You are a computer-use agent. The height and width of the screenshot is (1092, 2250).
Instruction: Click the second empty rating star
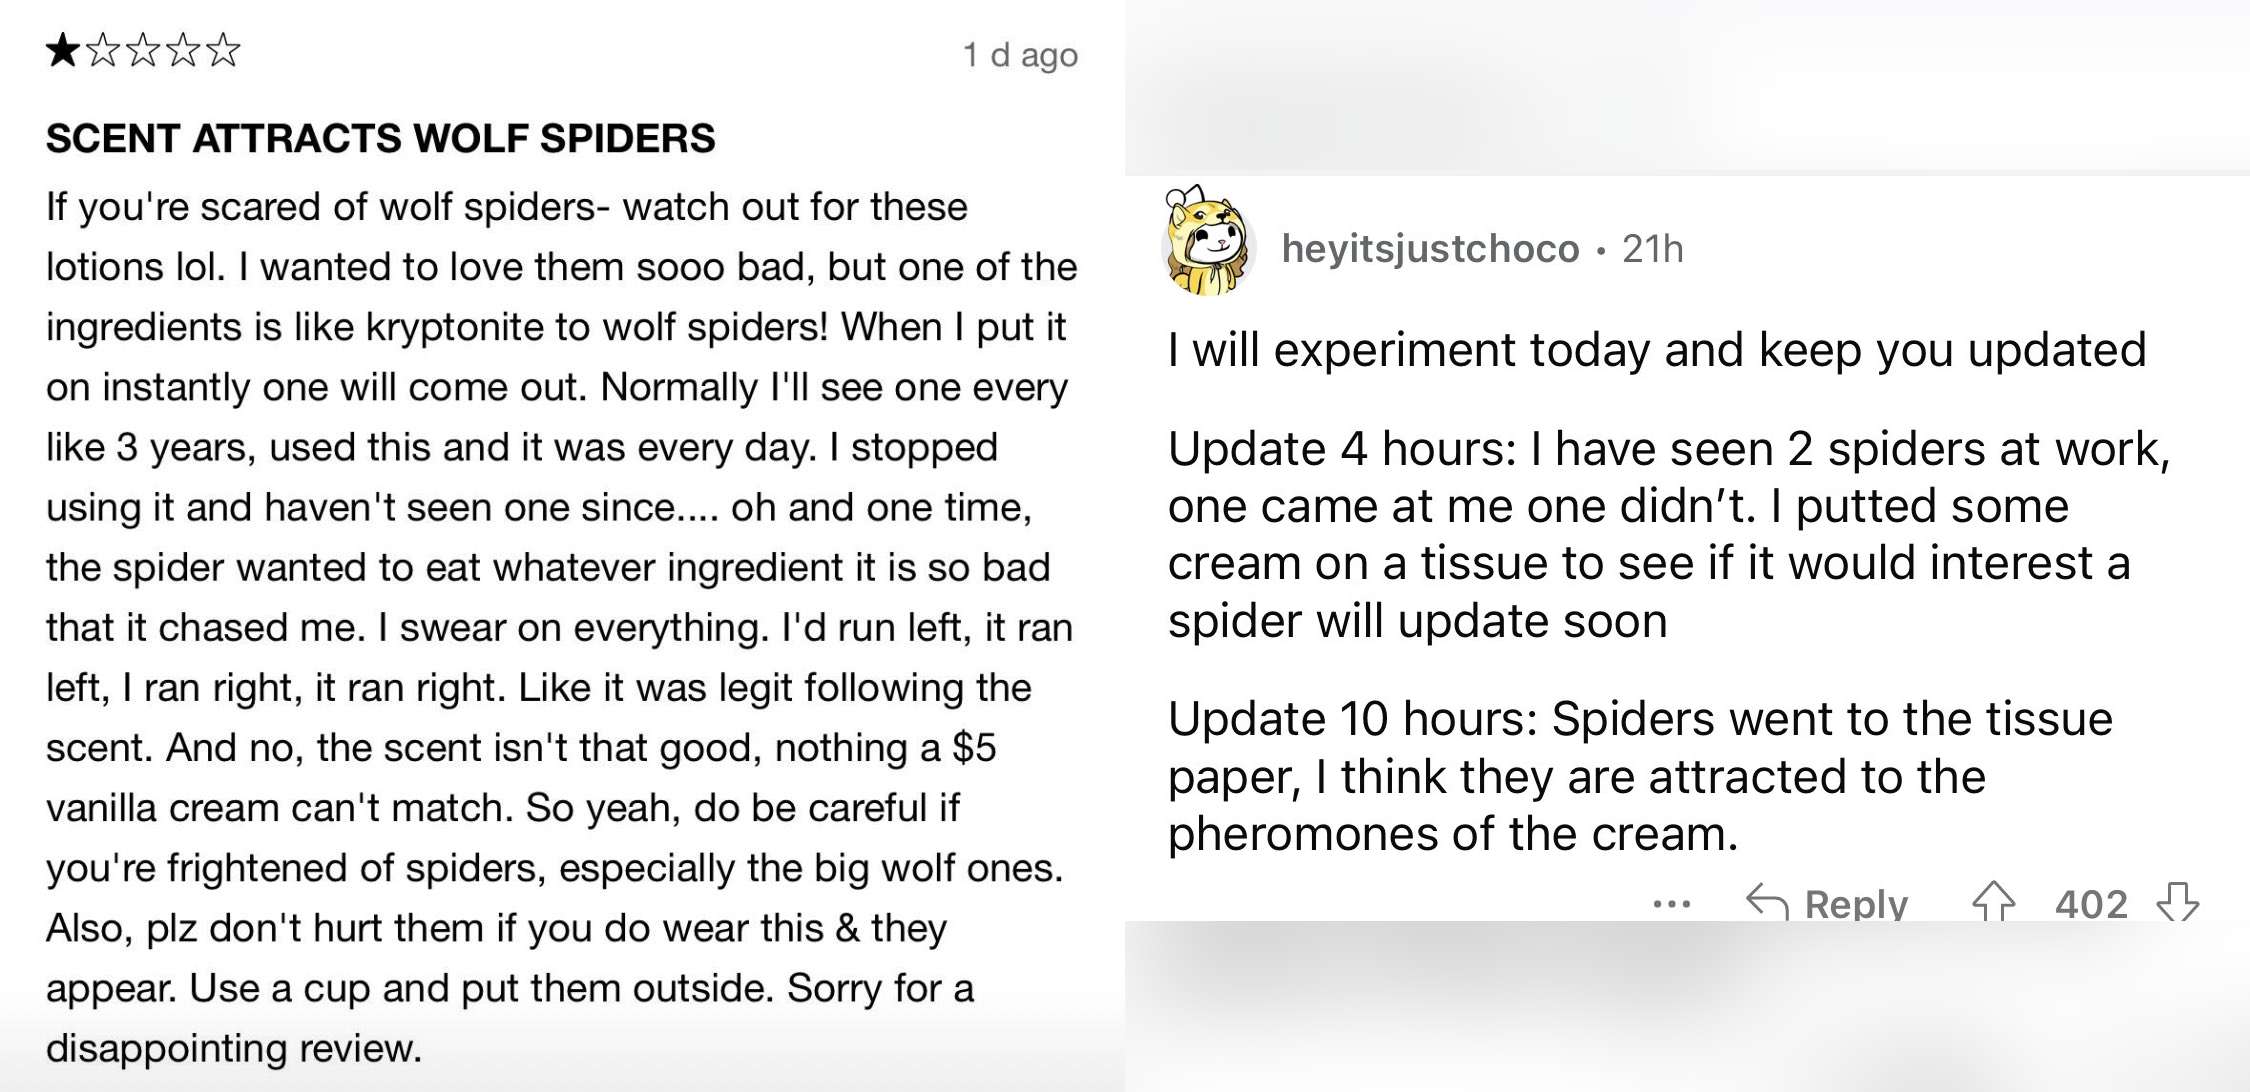tap(103, 49)
